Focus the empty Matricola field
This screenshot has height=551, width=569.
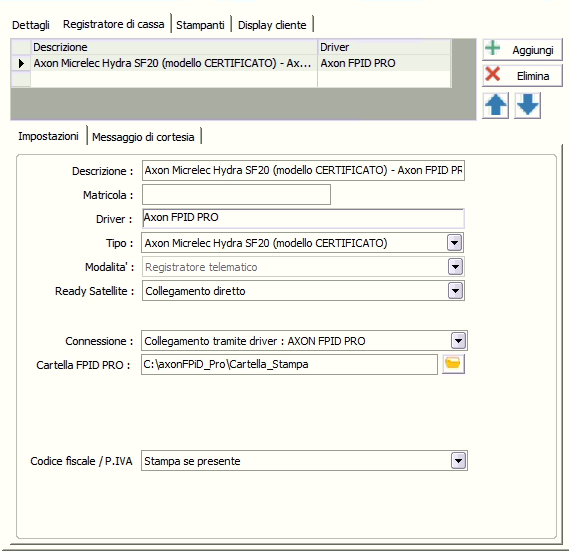tap(236, 195)
